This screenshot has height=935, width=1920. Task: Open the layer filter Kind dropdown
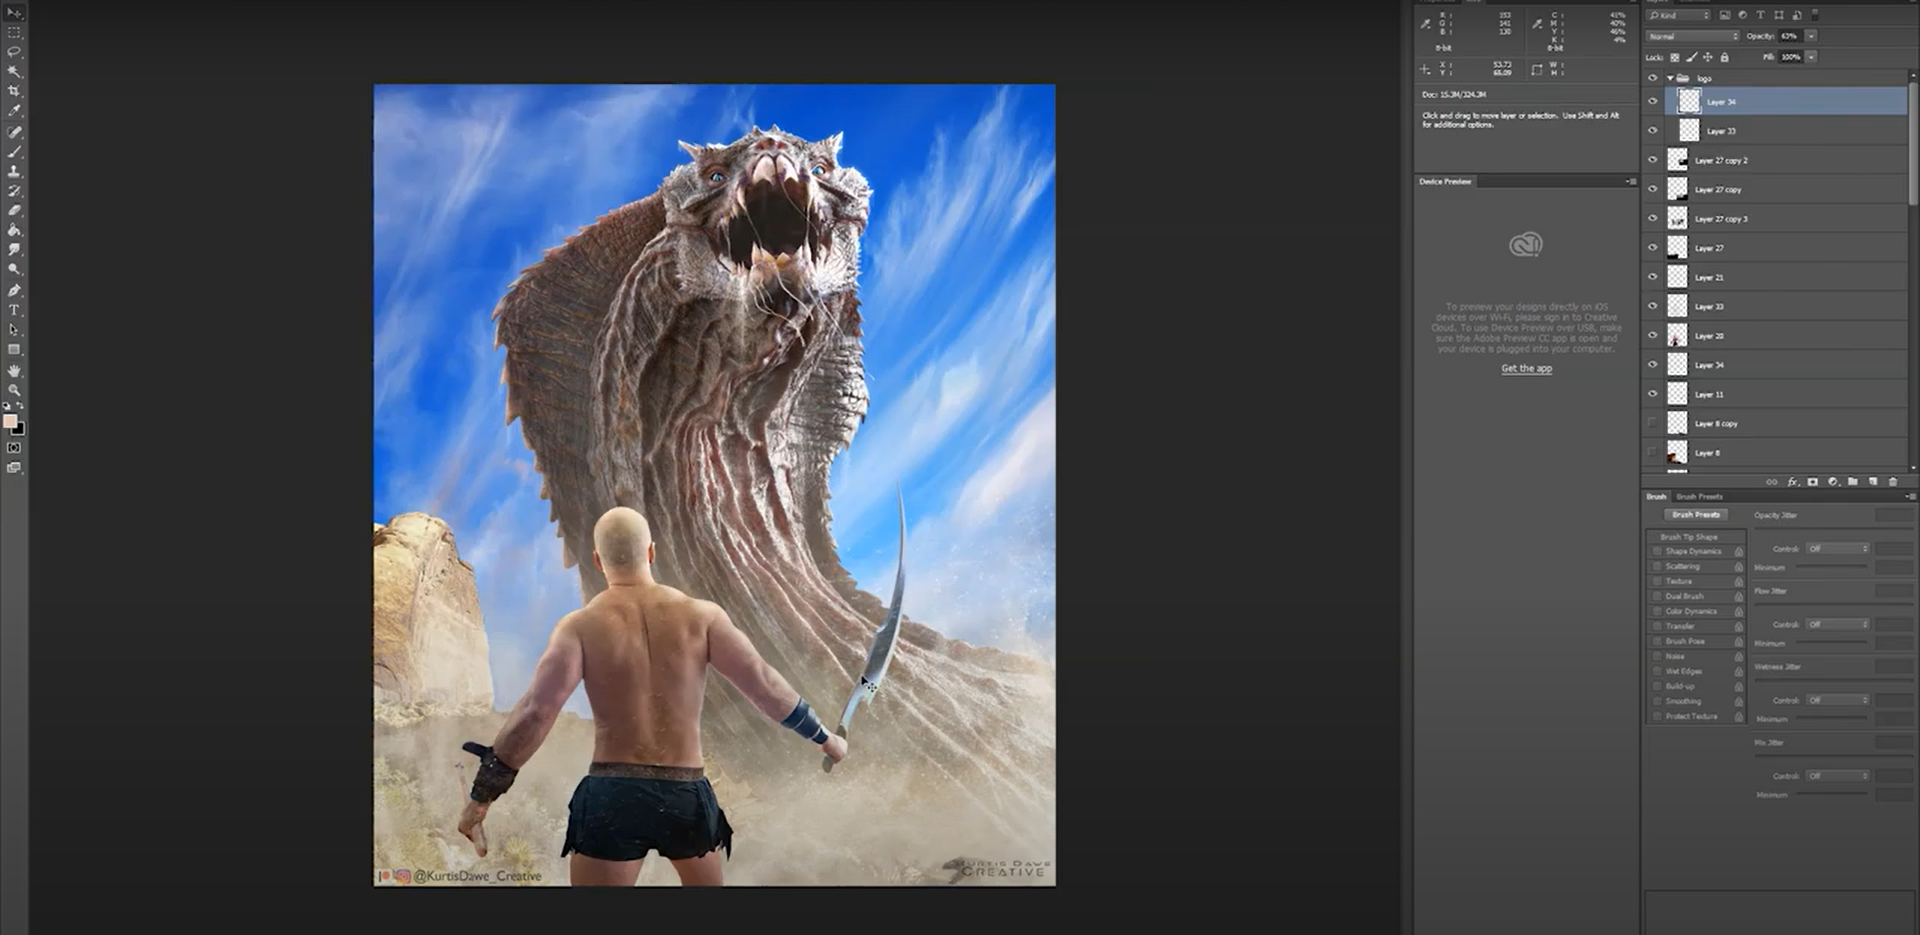(x=1680, y=16)
